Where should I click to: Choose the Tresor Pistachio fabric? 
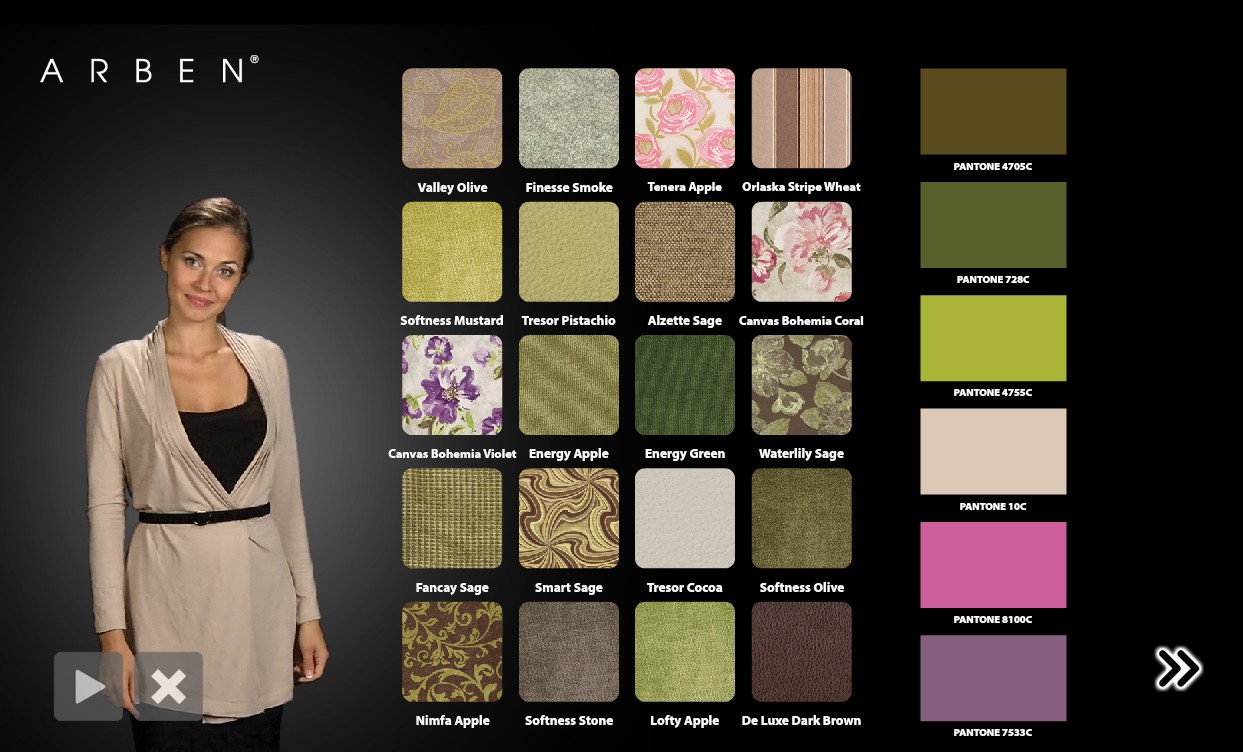pos(569,252)
